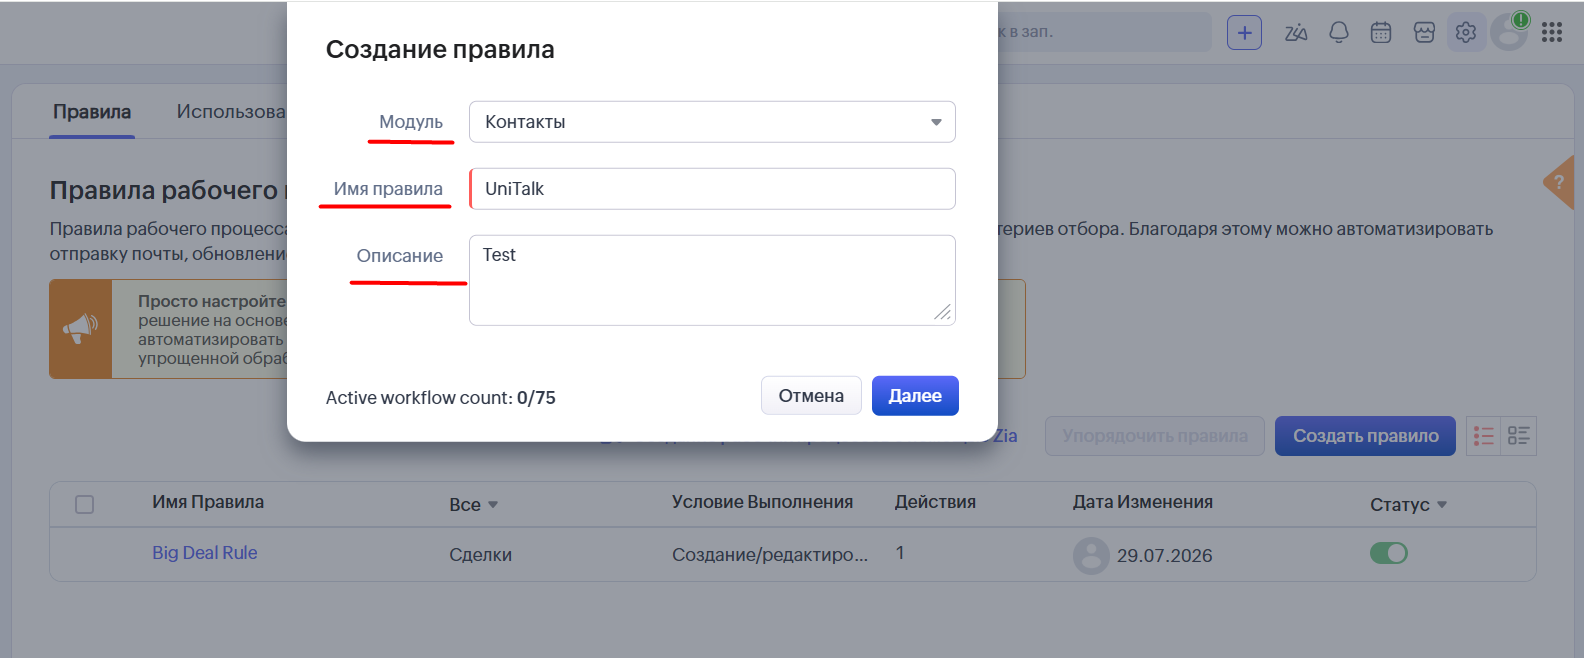The width and height of the screenshot is (1584, 658).
Task: Switch to the detailed list view icon
Action: tap(1519, 436)
